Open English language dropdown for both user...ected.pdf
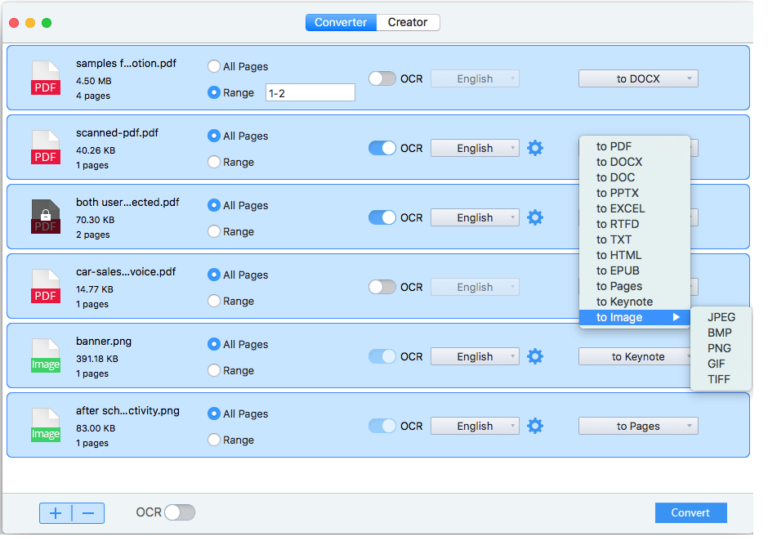 coord(475,217)
